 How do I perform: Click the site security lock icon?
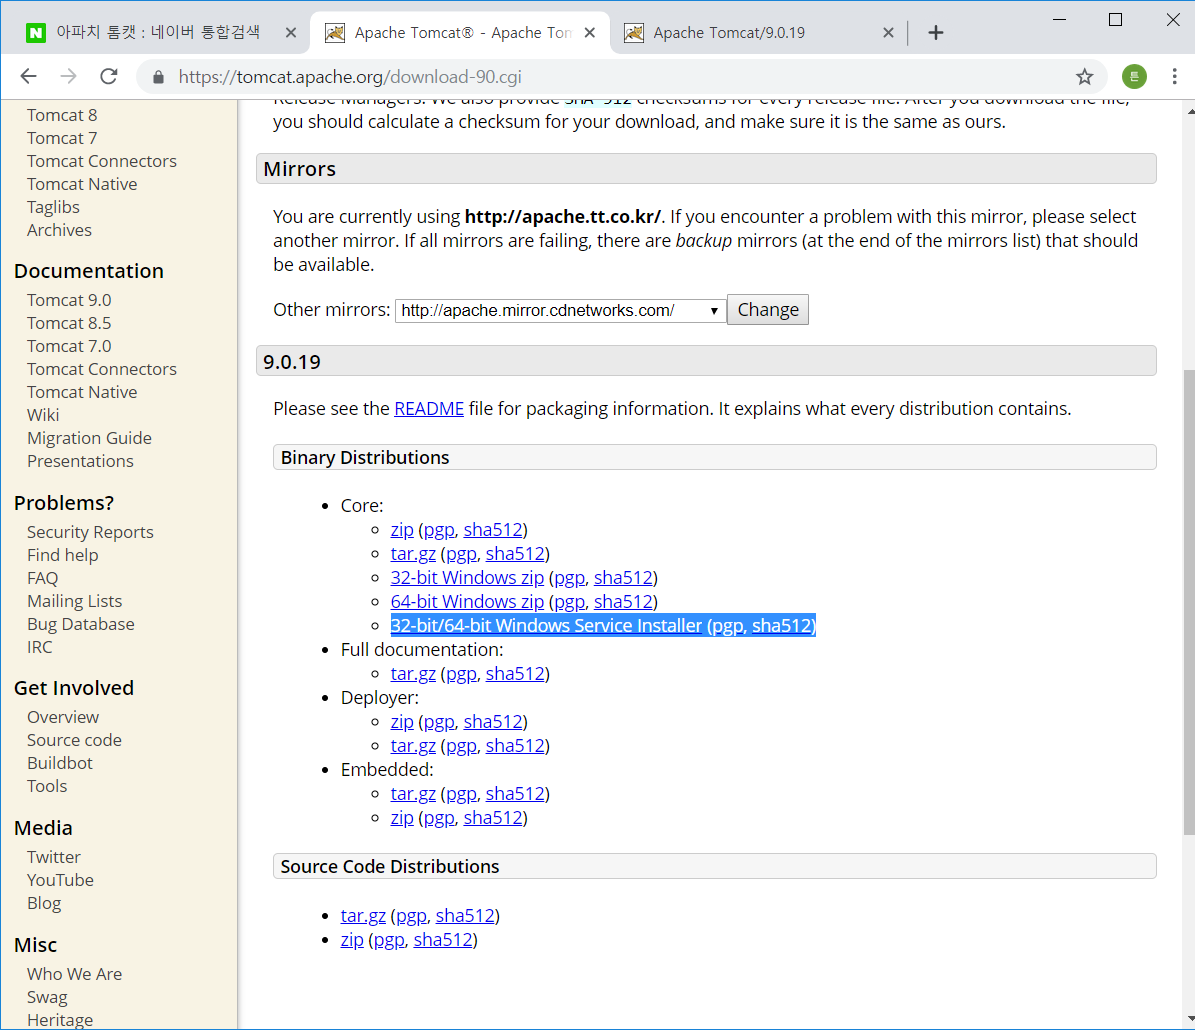pyautogui.click(x=159, y=77)
